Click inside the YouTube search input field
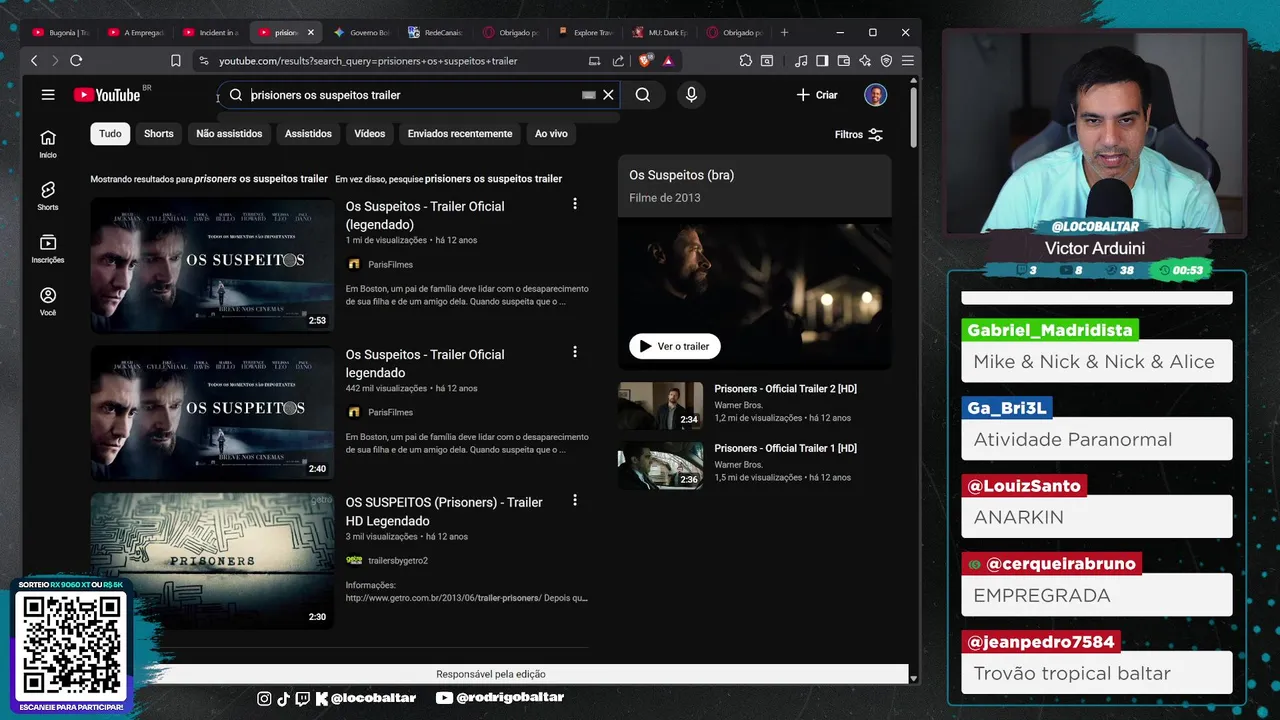Image resolution: width=1280 pixels, height=720 pixels. coord(413,95)
